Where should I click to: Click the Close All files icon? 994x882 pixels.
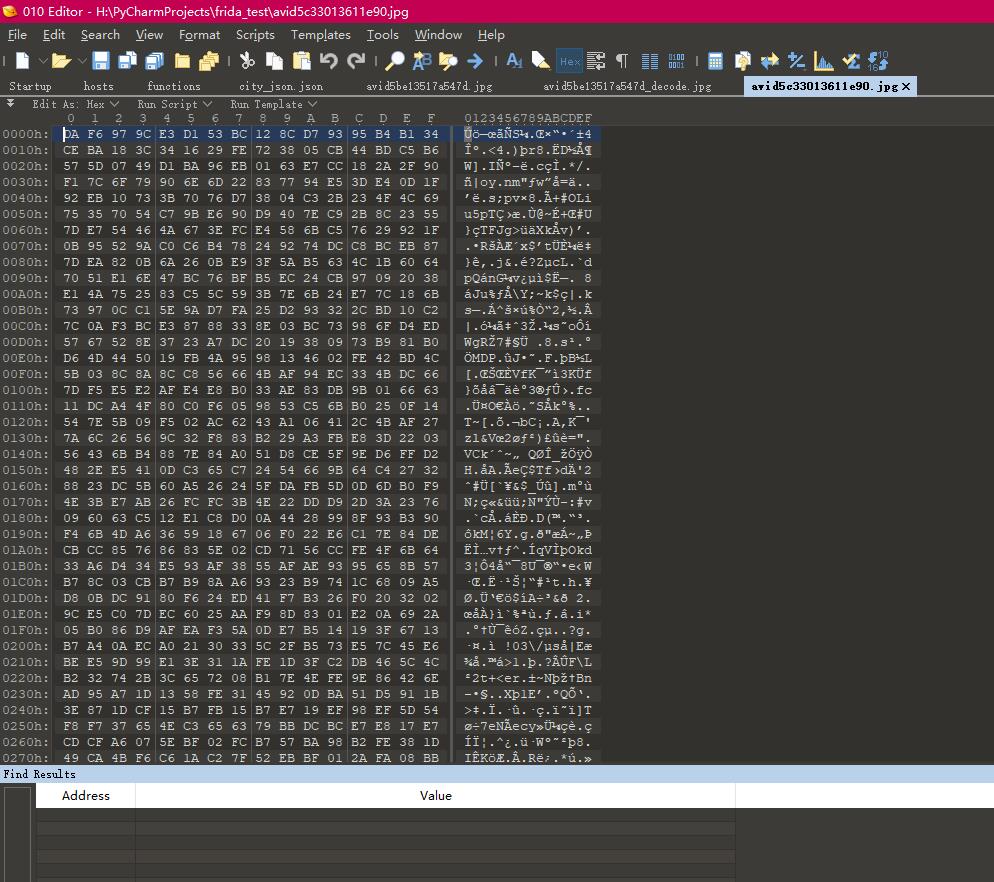tap(209, 61)
